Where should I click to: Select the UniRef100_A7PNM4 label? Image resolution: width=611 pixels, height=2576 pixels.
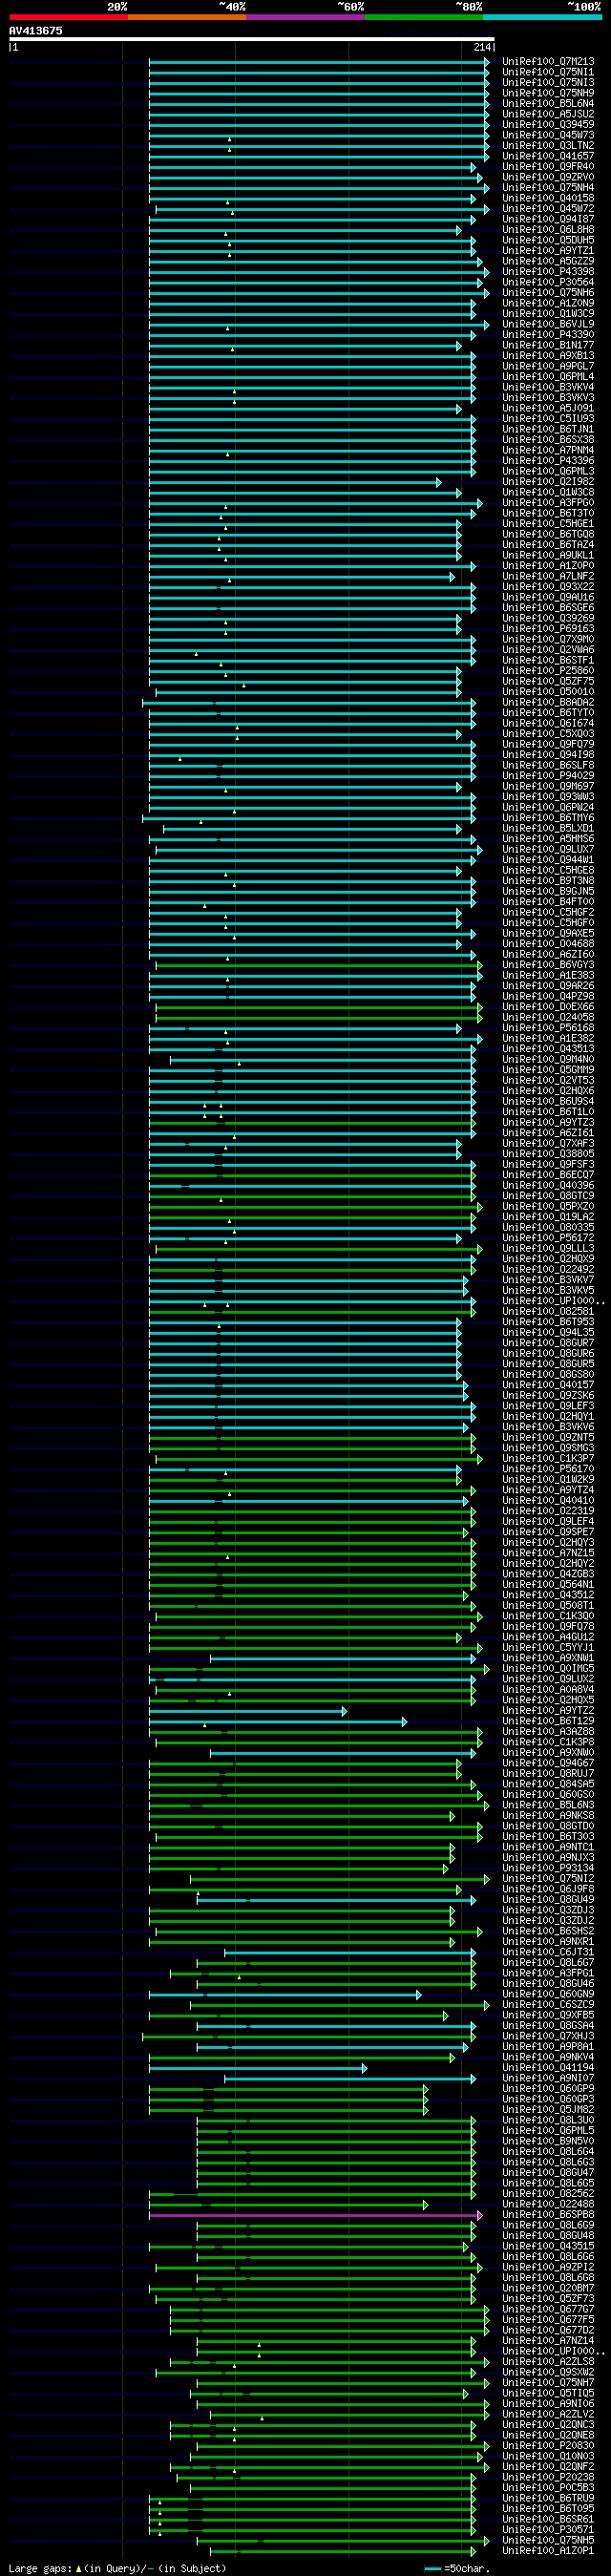click(548, 450)
